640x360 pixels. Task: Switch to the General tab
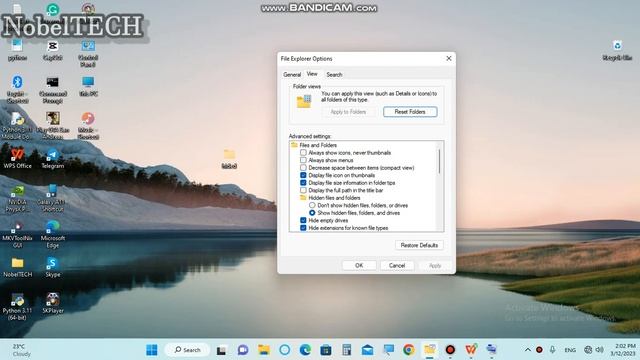[x=292, y=75]
